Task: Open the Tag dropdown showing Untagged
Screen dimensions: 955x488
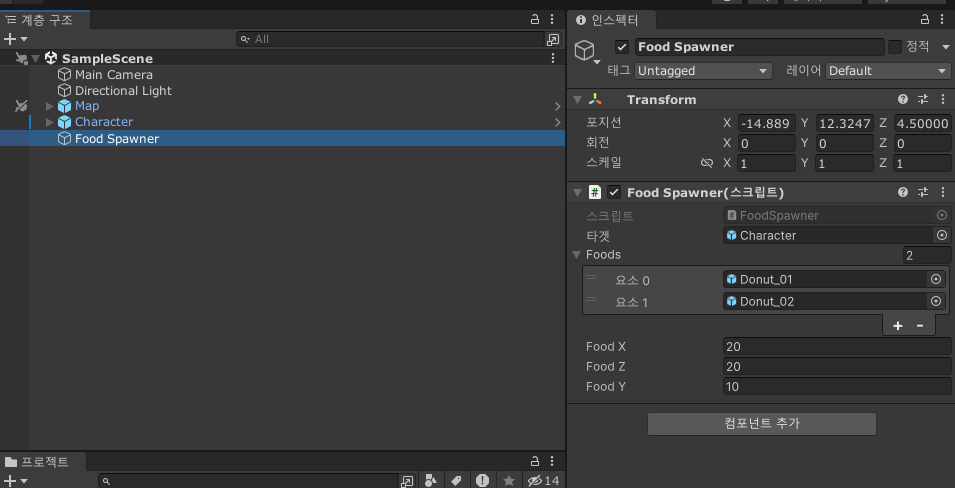Action: tap(703, 71)
